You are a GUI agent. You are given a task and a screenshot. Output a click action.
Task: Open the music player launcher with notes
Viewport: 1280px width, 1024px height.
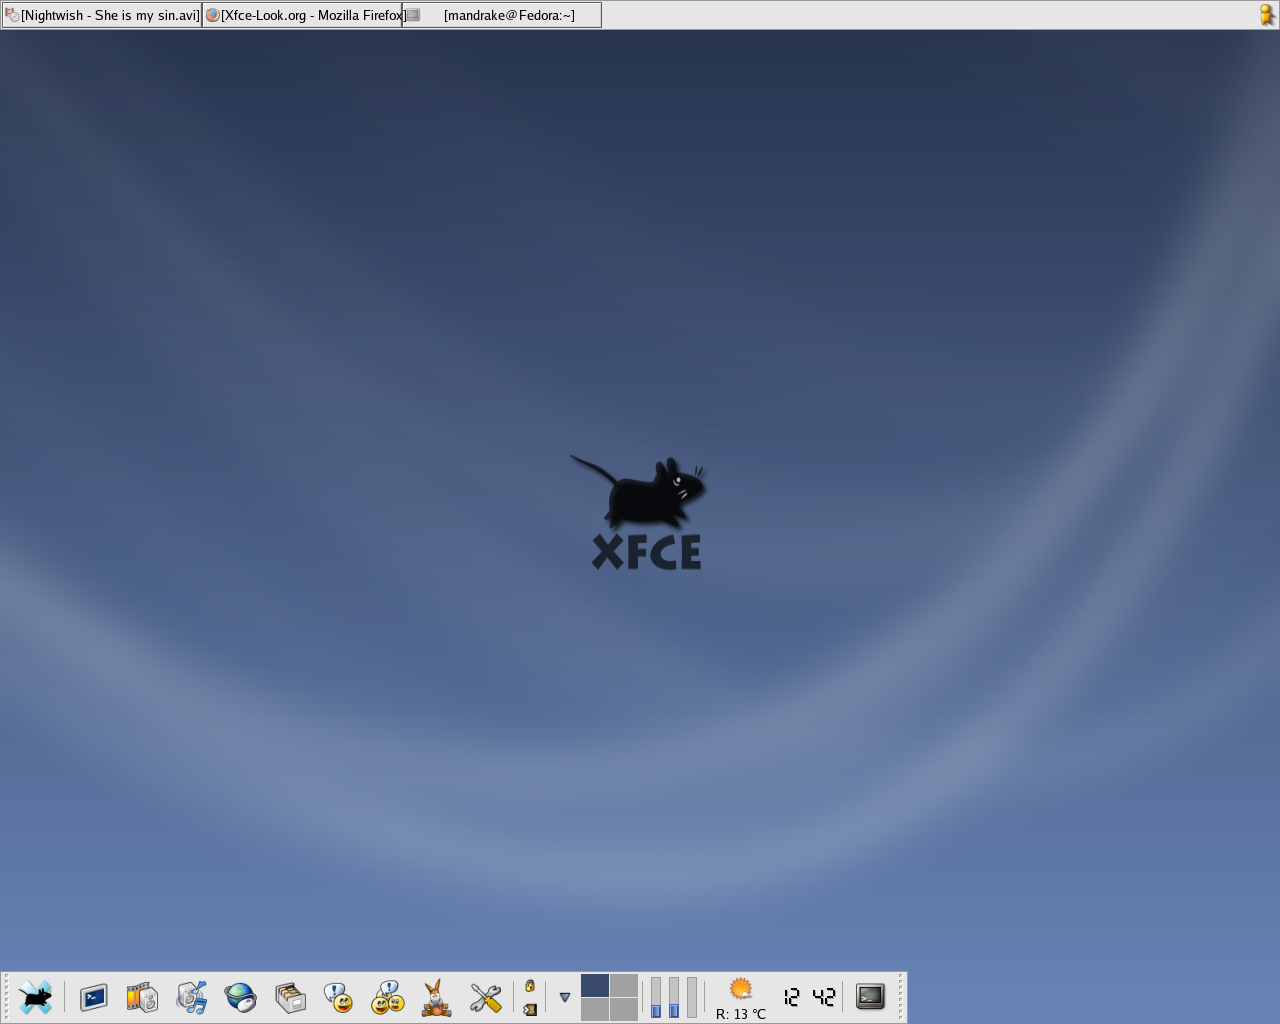click(x=191, y=997)
